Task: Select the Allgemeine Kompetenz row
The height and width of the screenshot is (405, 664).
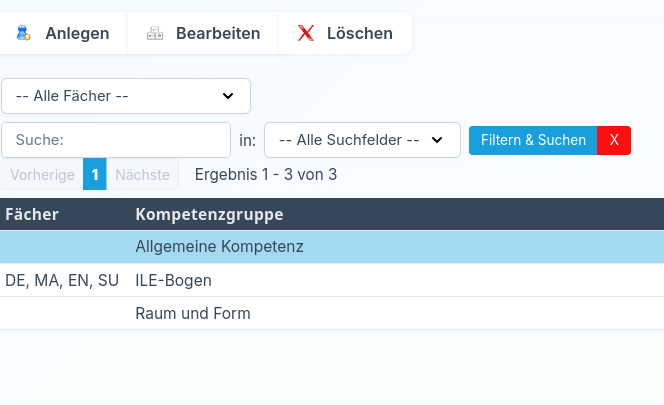Action: (x=219, y=246)
